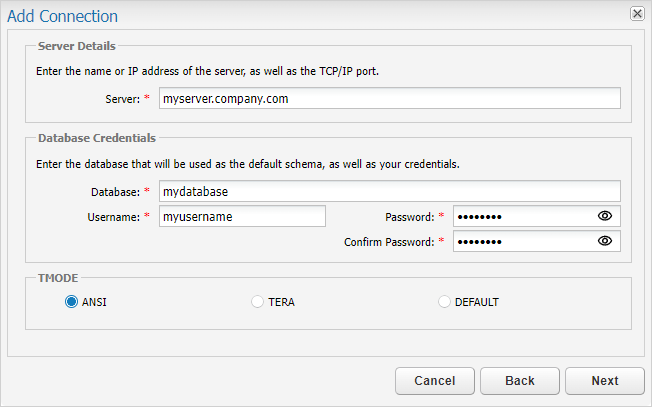
Task: Click into the Database name field
Action: tap(389, 191)
